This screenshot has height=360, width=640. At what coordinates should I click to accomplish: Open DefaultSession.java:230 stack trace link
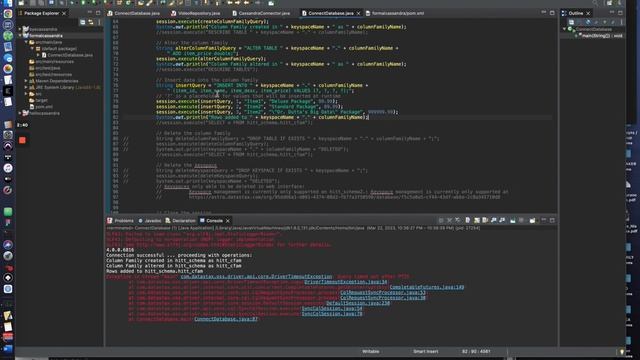[x=358, y=303]
